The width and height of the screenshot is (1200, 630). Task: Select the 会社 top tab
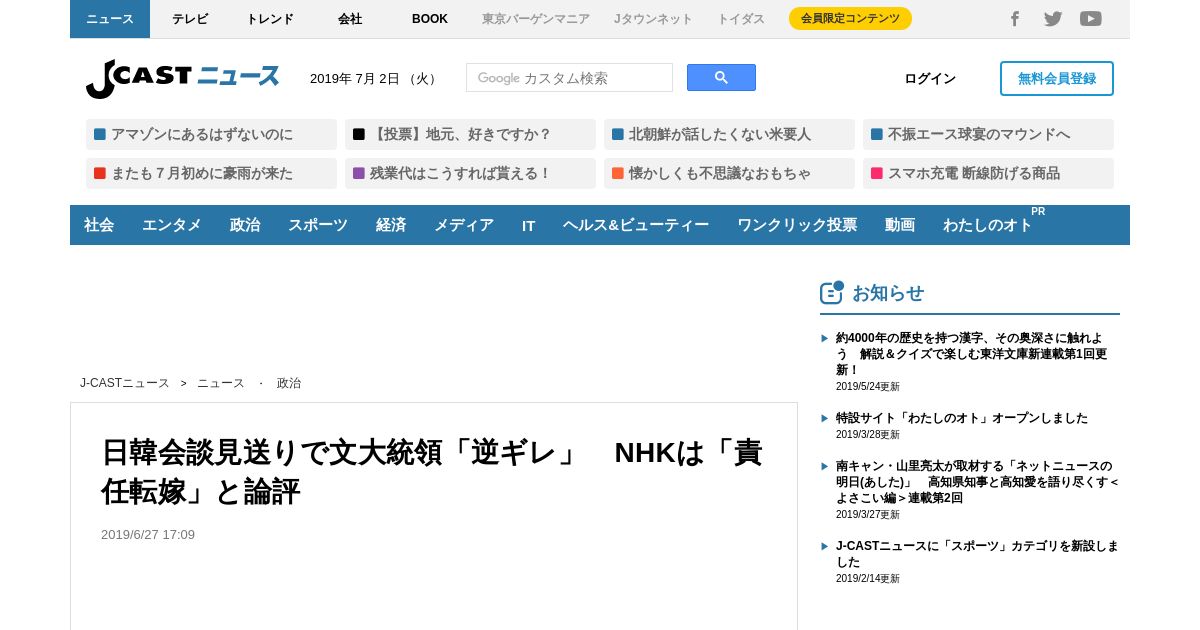click(x=350, y=19)
